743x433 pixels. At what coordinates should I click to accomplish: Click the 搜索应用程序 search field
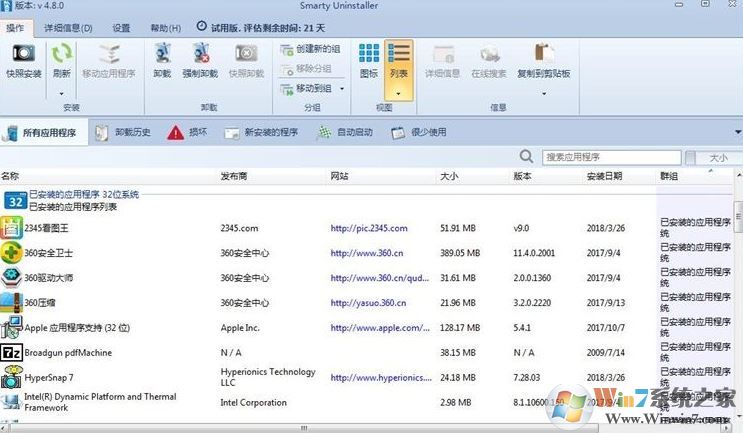coord(612,157)
